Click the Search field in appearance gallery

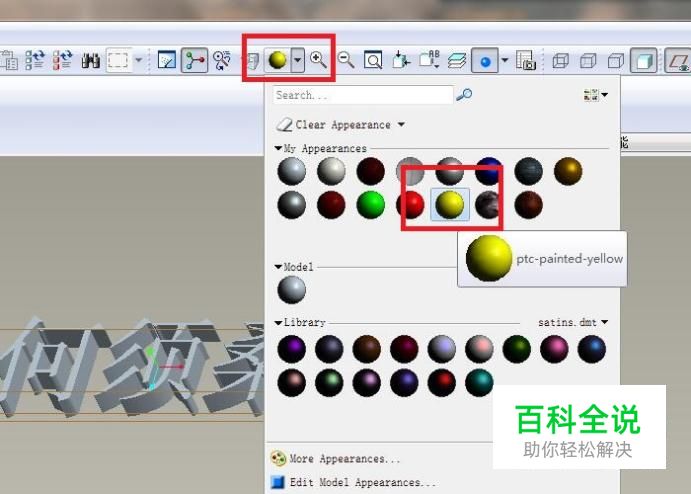(x=363, y=95)
